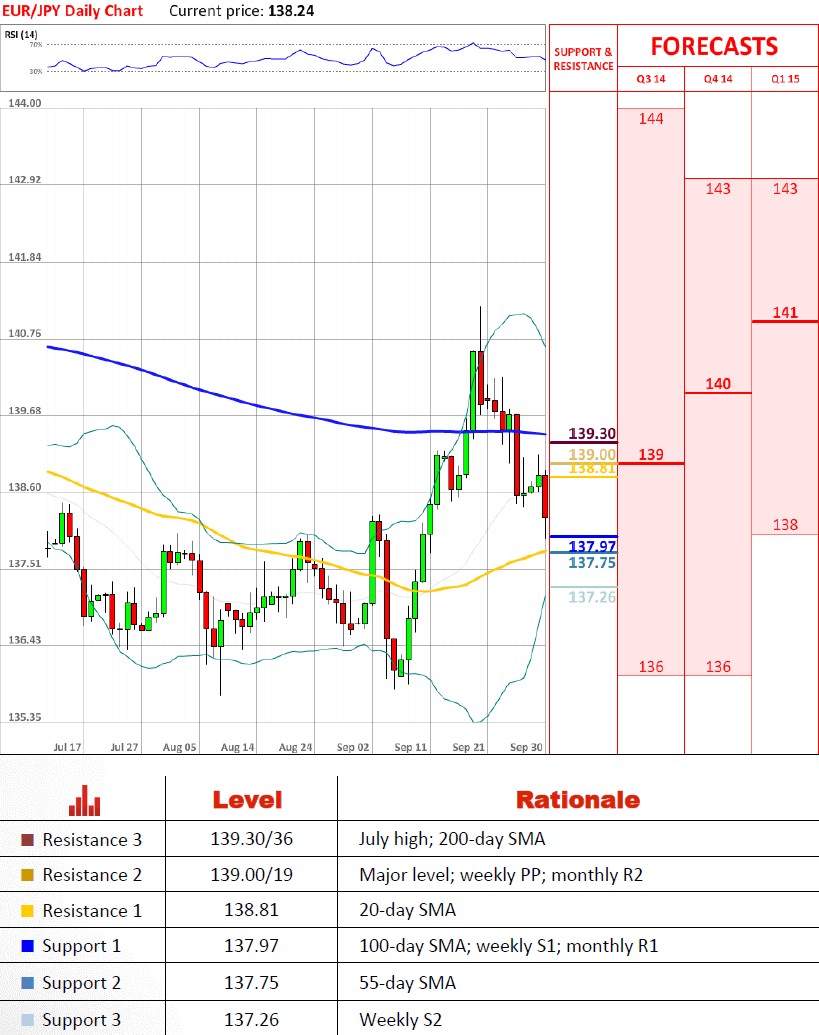Click the Aug 14 date label on x-axis
This screenshot has height=1035, width=819.
point(238,747)
